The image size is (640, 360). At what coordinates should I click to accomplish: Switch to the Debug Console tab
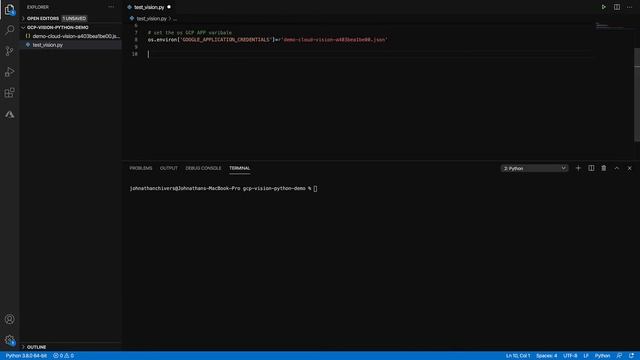(203, 168)
